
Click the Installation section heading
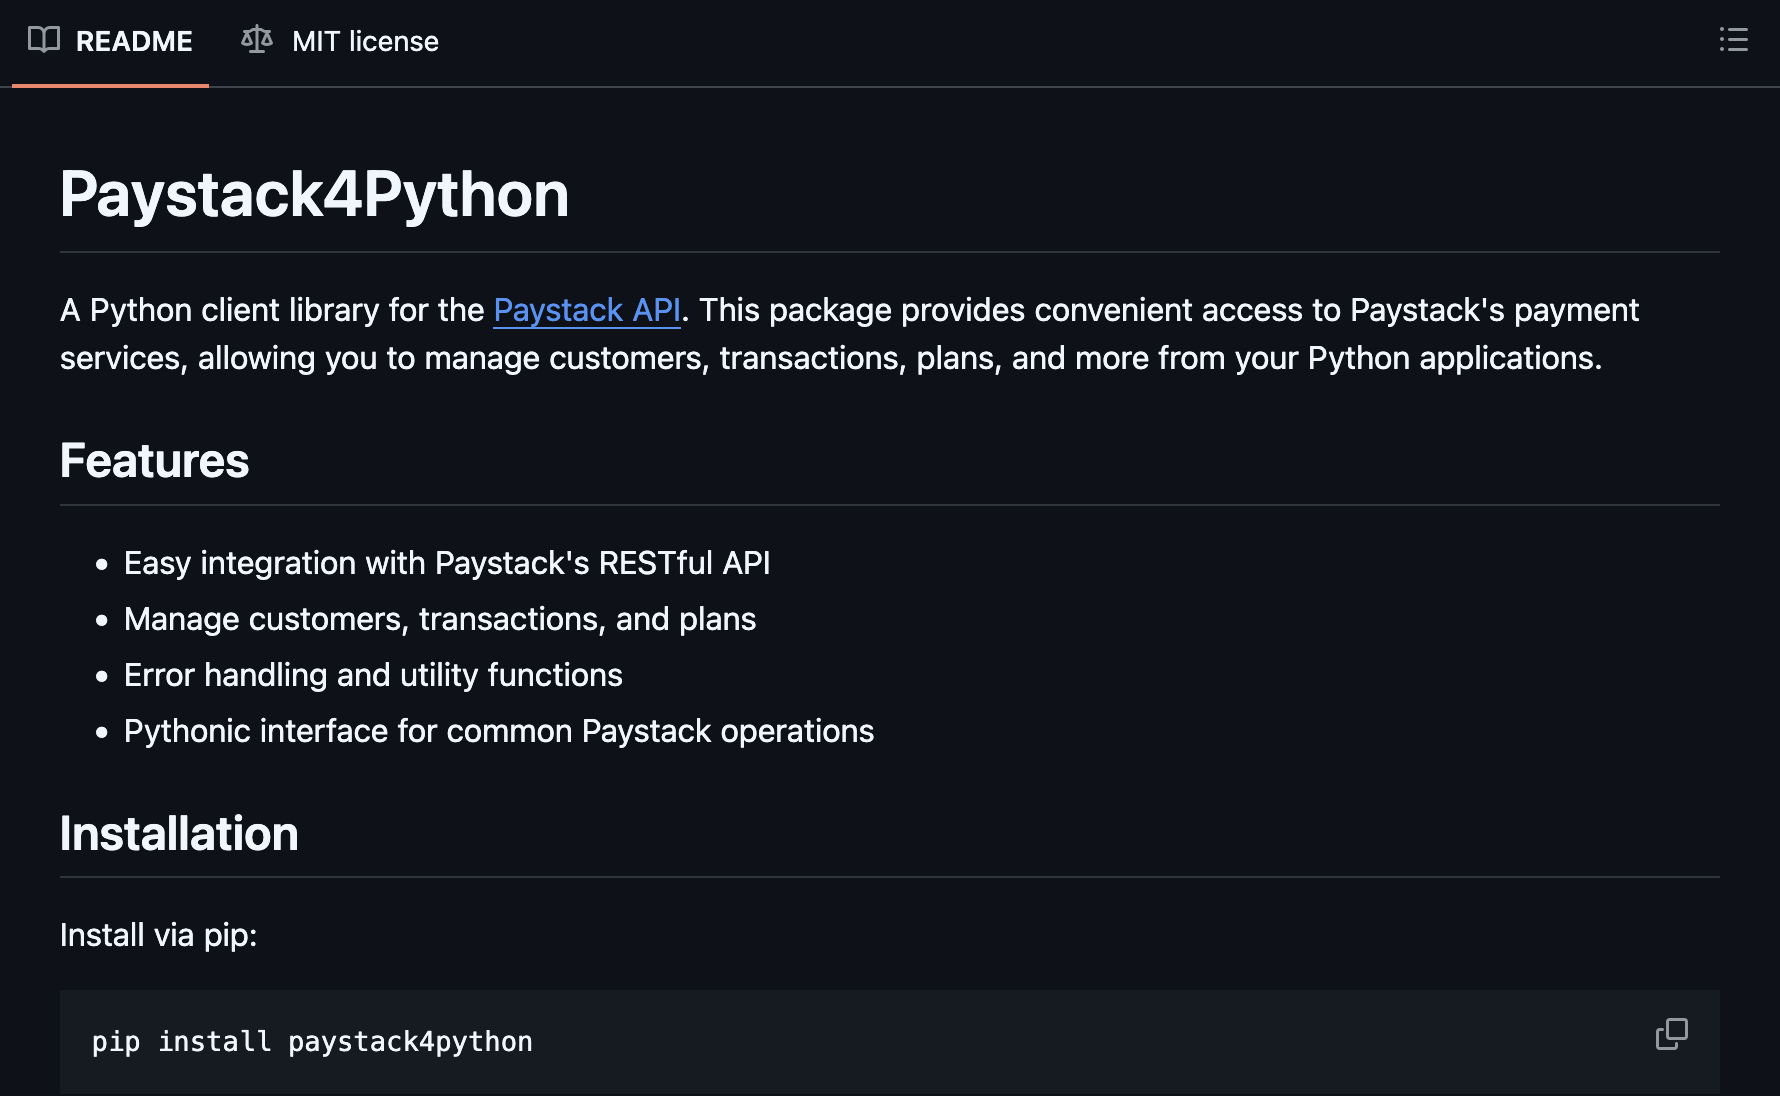pos(179,834)
